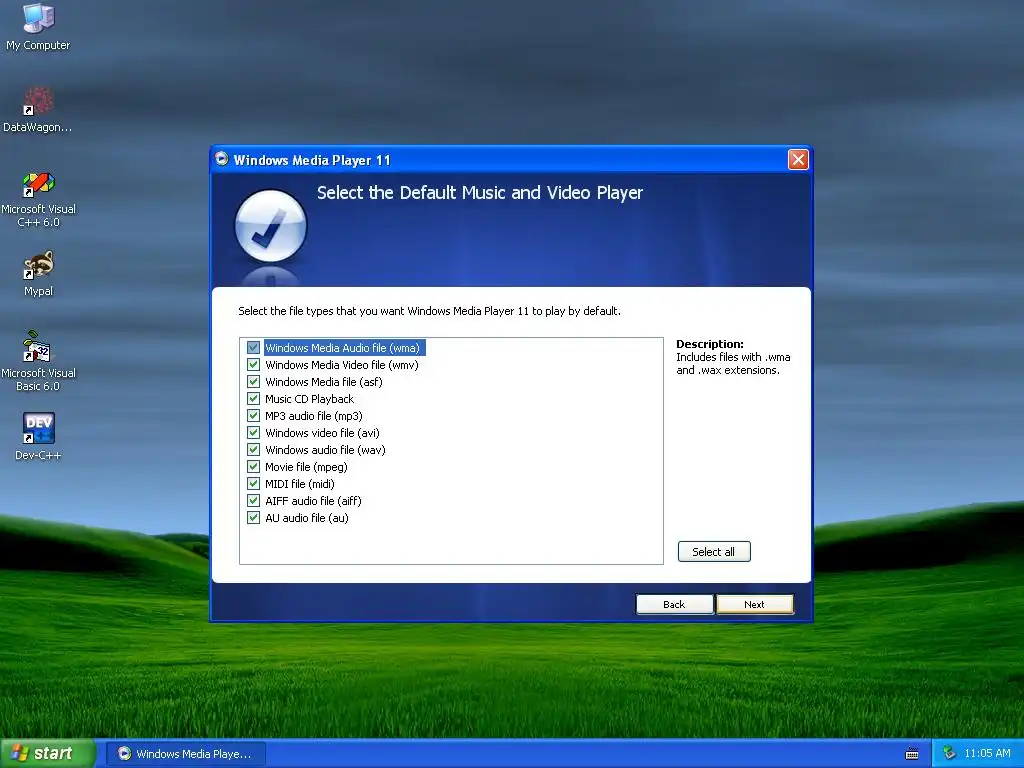Uncheck Windows Media Video file (wmv)
The height and width of the screenshot is (768, 1024).
coord(253,365)
